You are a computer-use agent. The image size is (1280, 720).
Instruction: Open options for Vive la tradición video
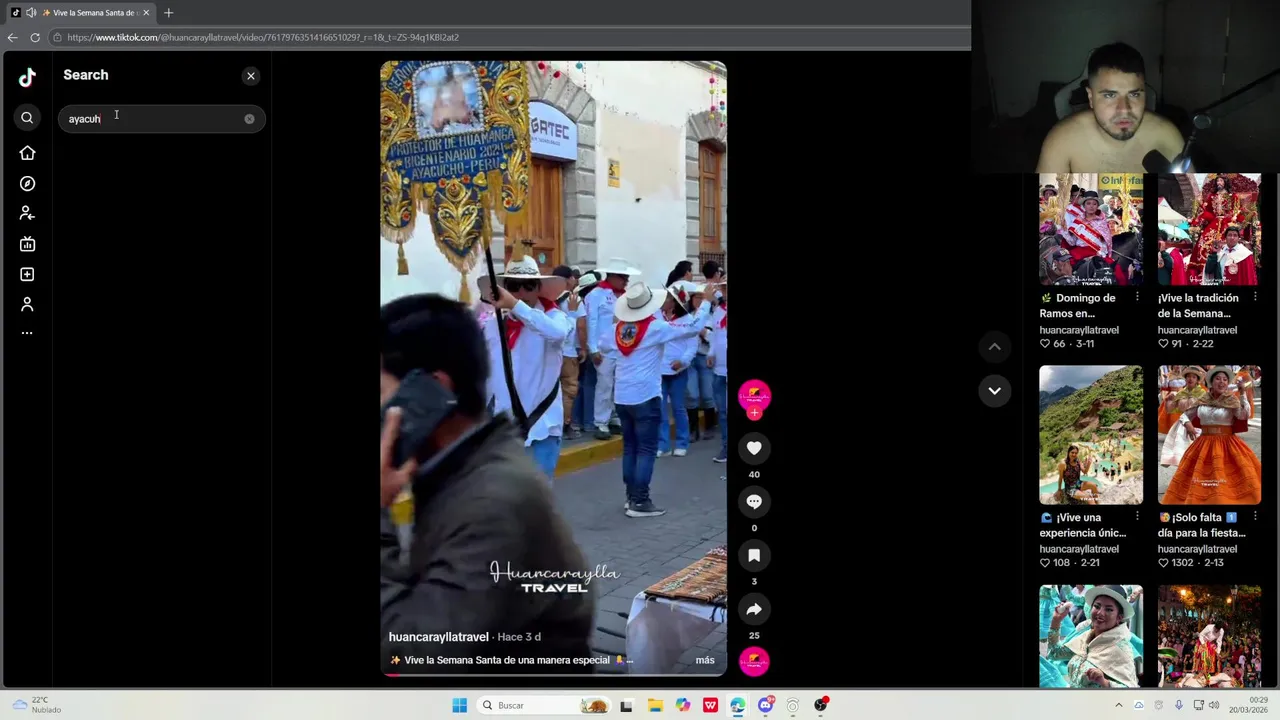point(1255,297)
